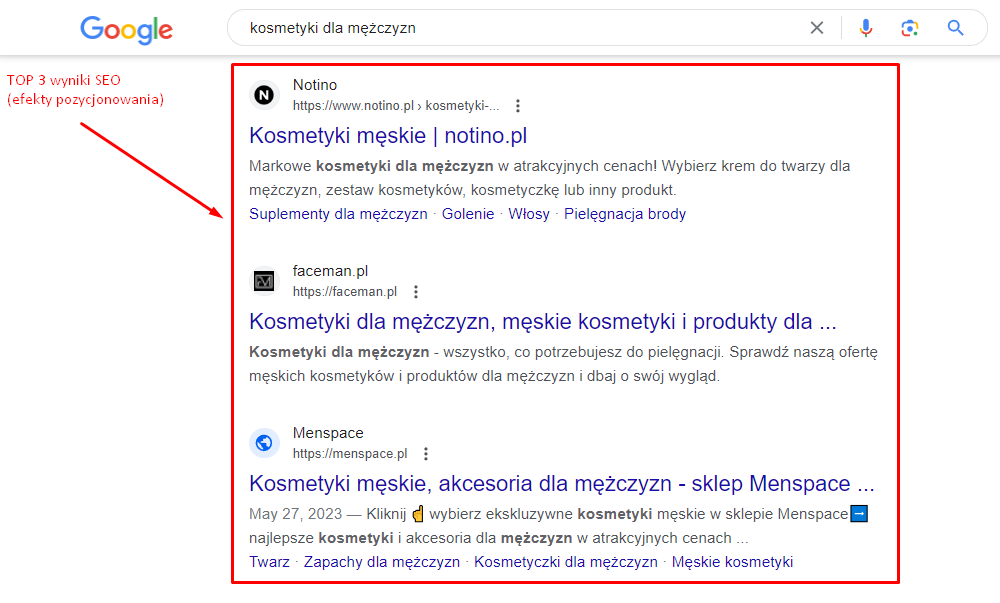
Task: Follow the 'Twarz' sitelink
Action: coord(269,562)
